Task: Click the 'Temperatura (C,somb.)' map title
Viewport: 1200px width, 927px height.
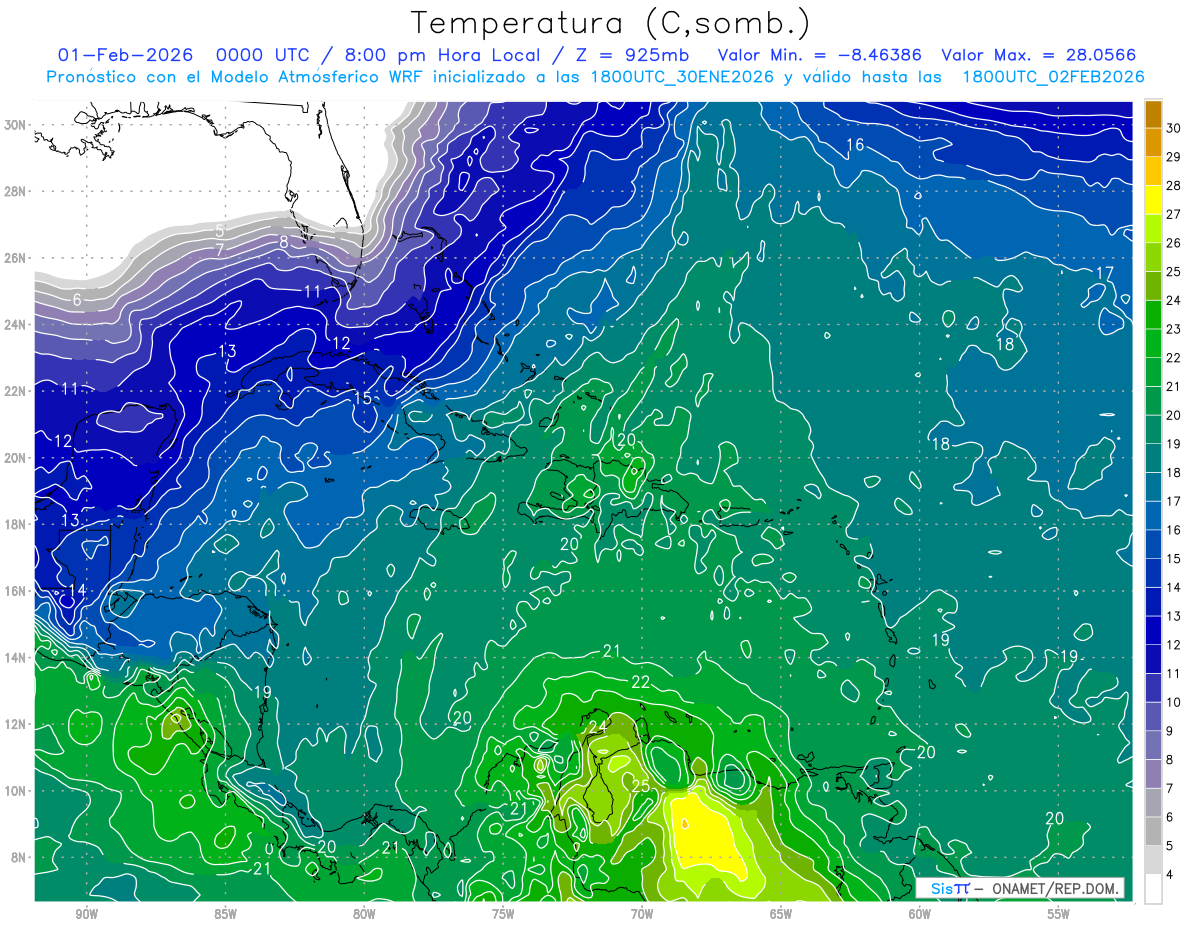Action: tap(611, 23)
